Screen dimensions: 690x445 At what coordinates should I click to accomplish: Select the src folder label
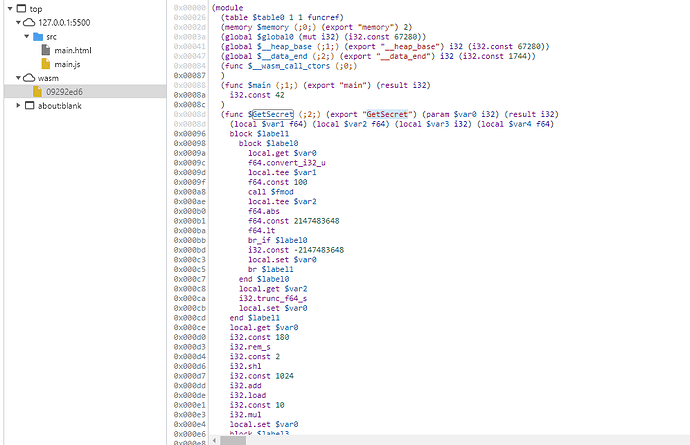pyautogui.click(x=51, y=37)
